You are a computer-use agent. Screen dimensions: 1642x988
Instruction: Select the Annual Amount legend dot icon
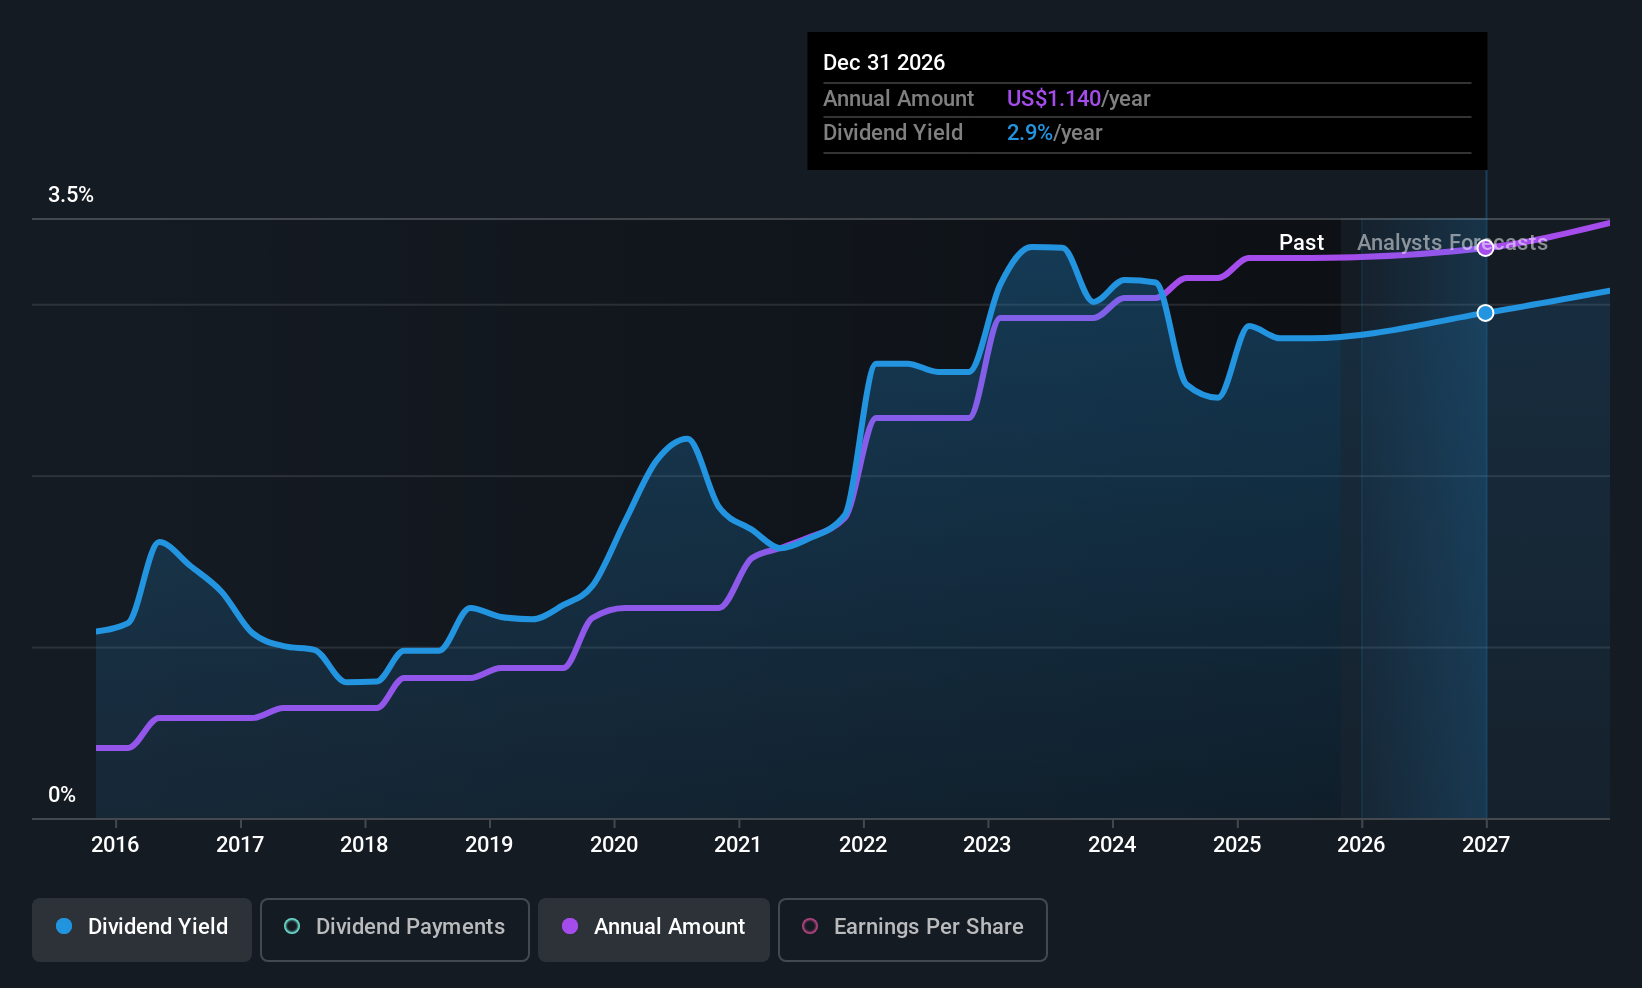click(x=570, y=927)
